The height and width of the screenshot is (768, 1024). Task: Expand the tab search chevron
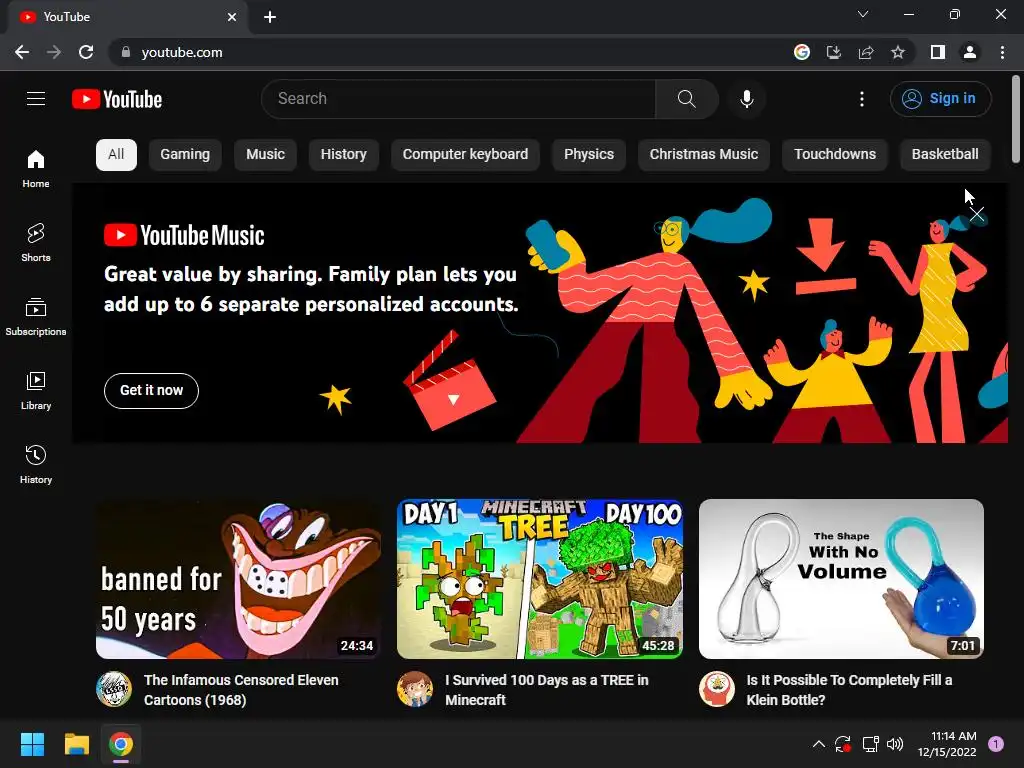[x=863, y=14]
